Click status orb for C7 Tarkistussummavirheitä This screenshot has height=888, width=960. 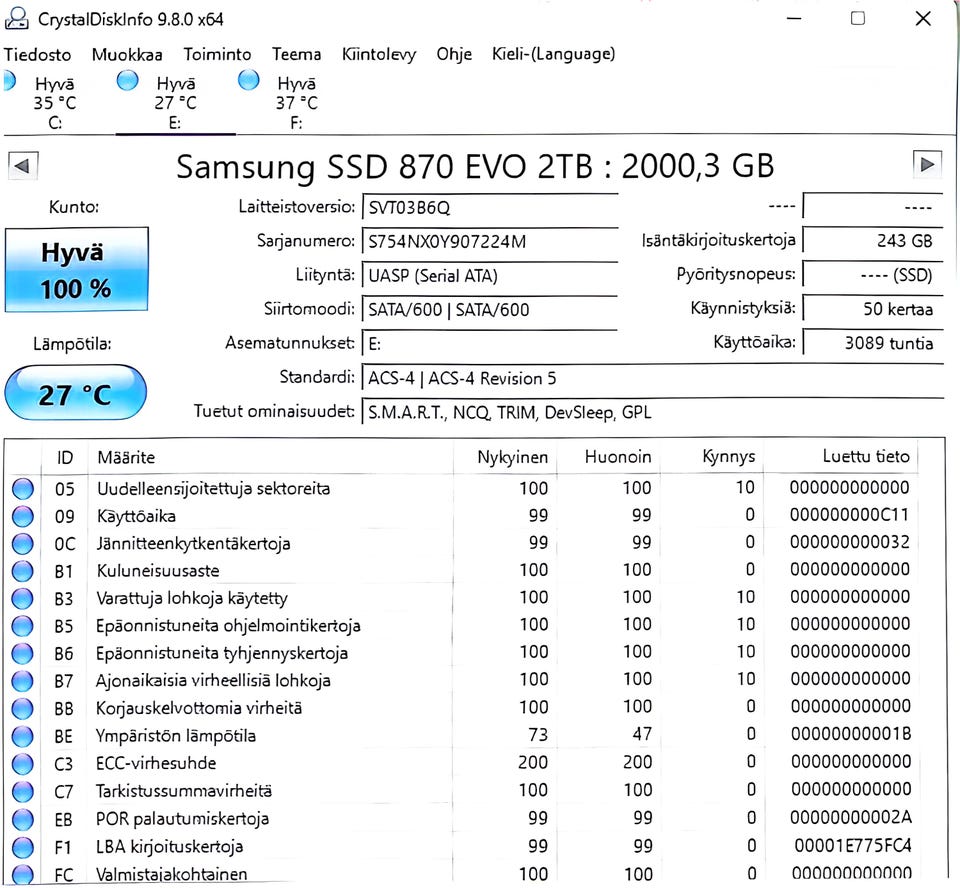pos(23,791)
